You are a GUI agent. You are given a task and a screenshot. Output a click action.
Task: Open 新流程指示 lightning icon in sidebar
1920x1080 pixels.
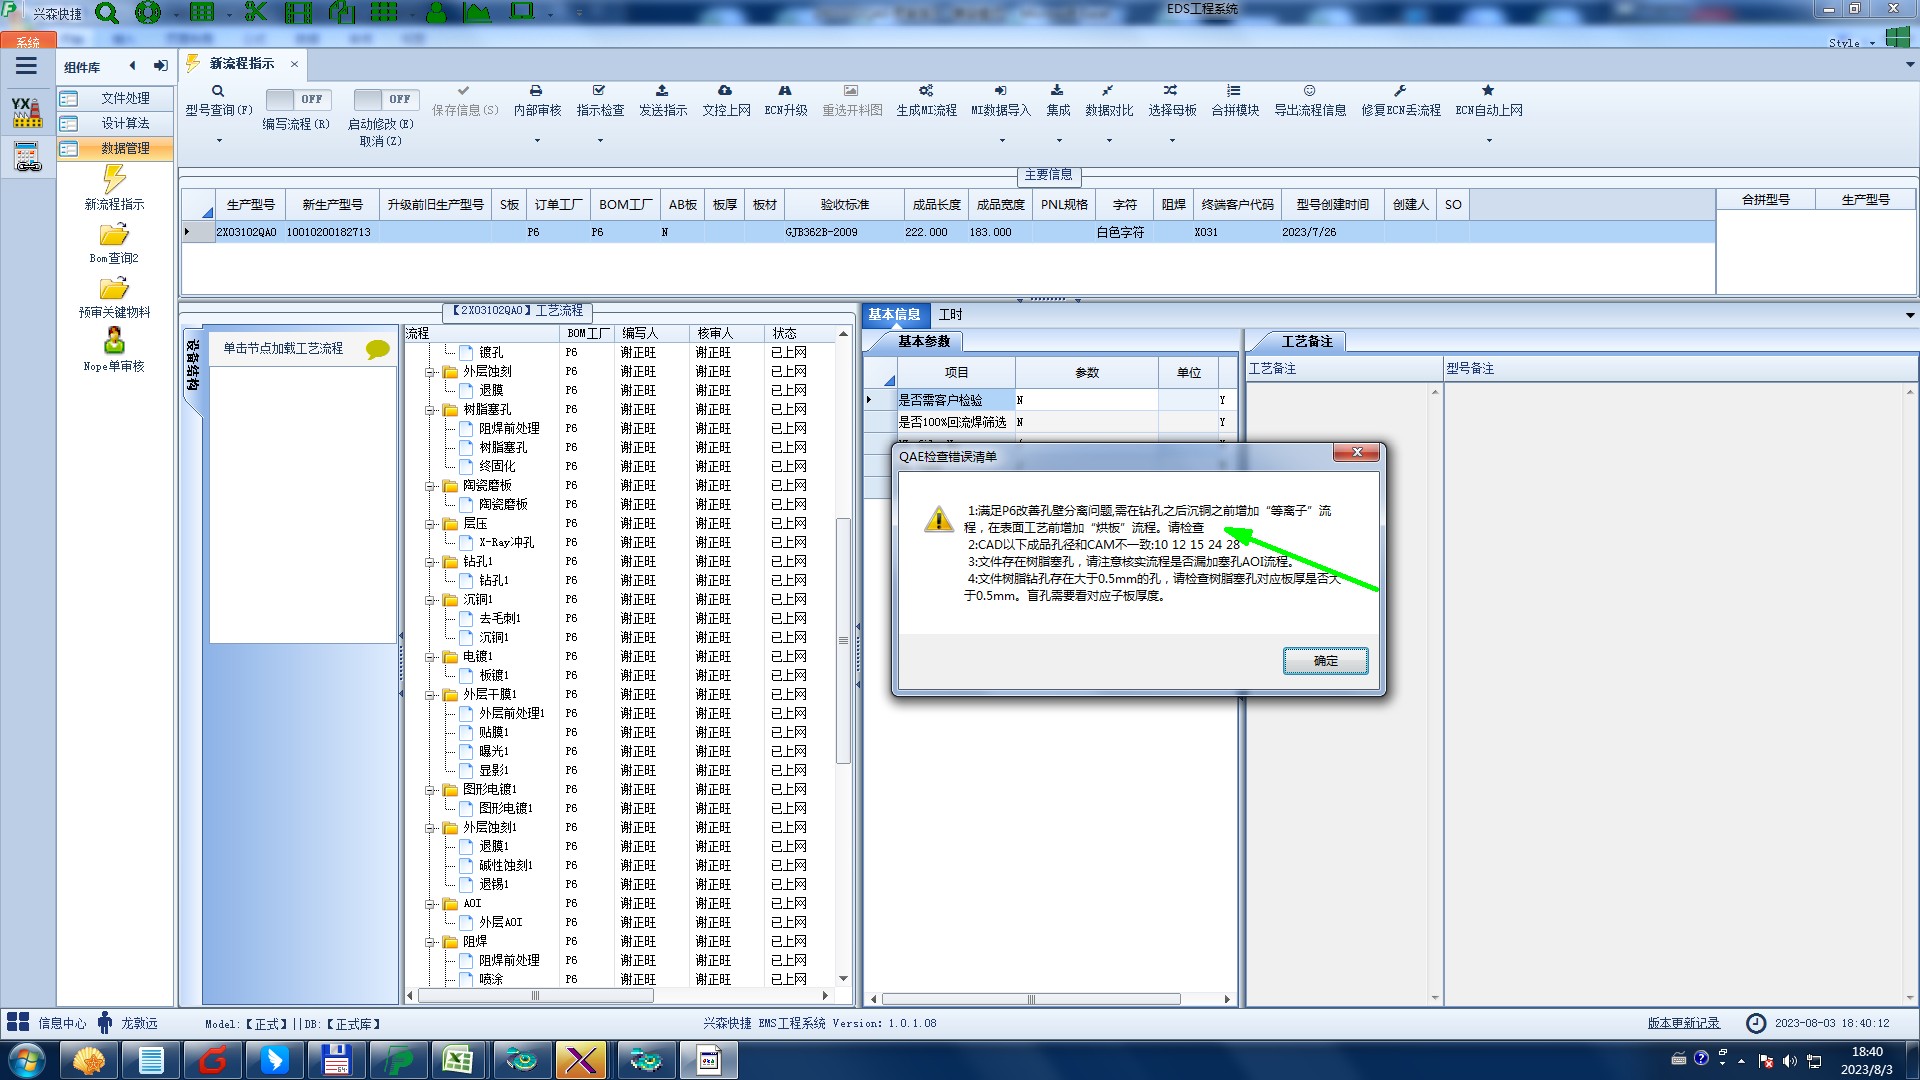point(114,180)
